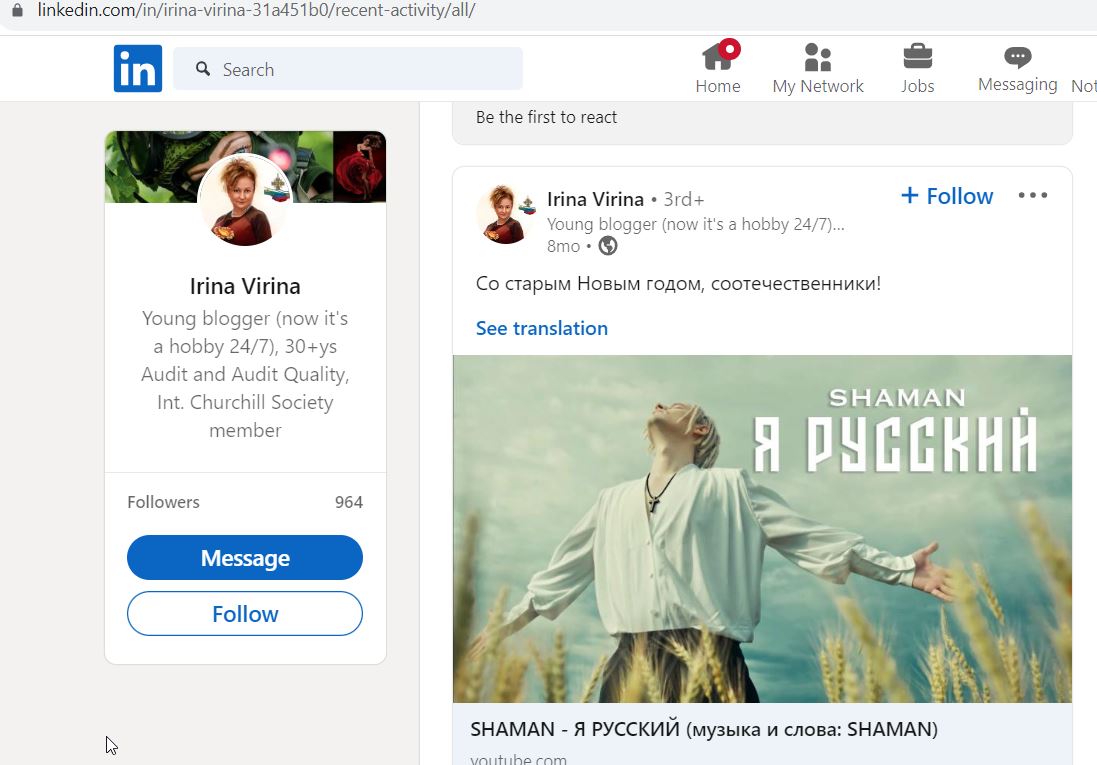This screenshot has width=1097, height=765.
Task: Open SHAMAN - Я РУССКИЙ video title link
Action: point(704,729)
